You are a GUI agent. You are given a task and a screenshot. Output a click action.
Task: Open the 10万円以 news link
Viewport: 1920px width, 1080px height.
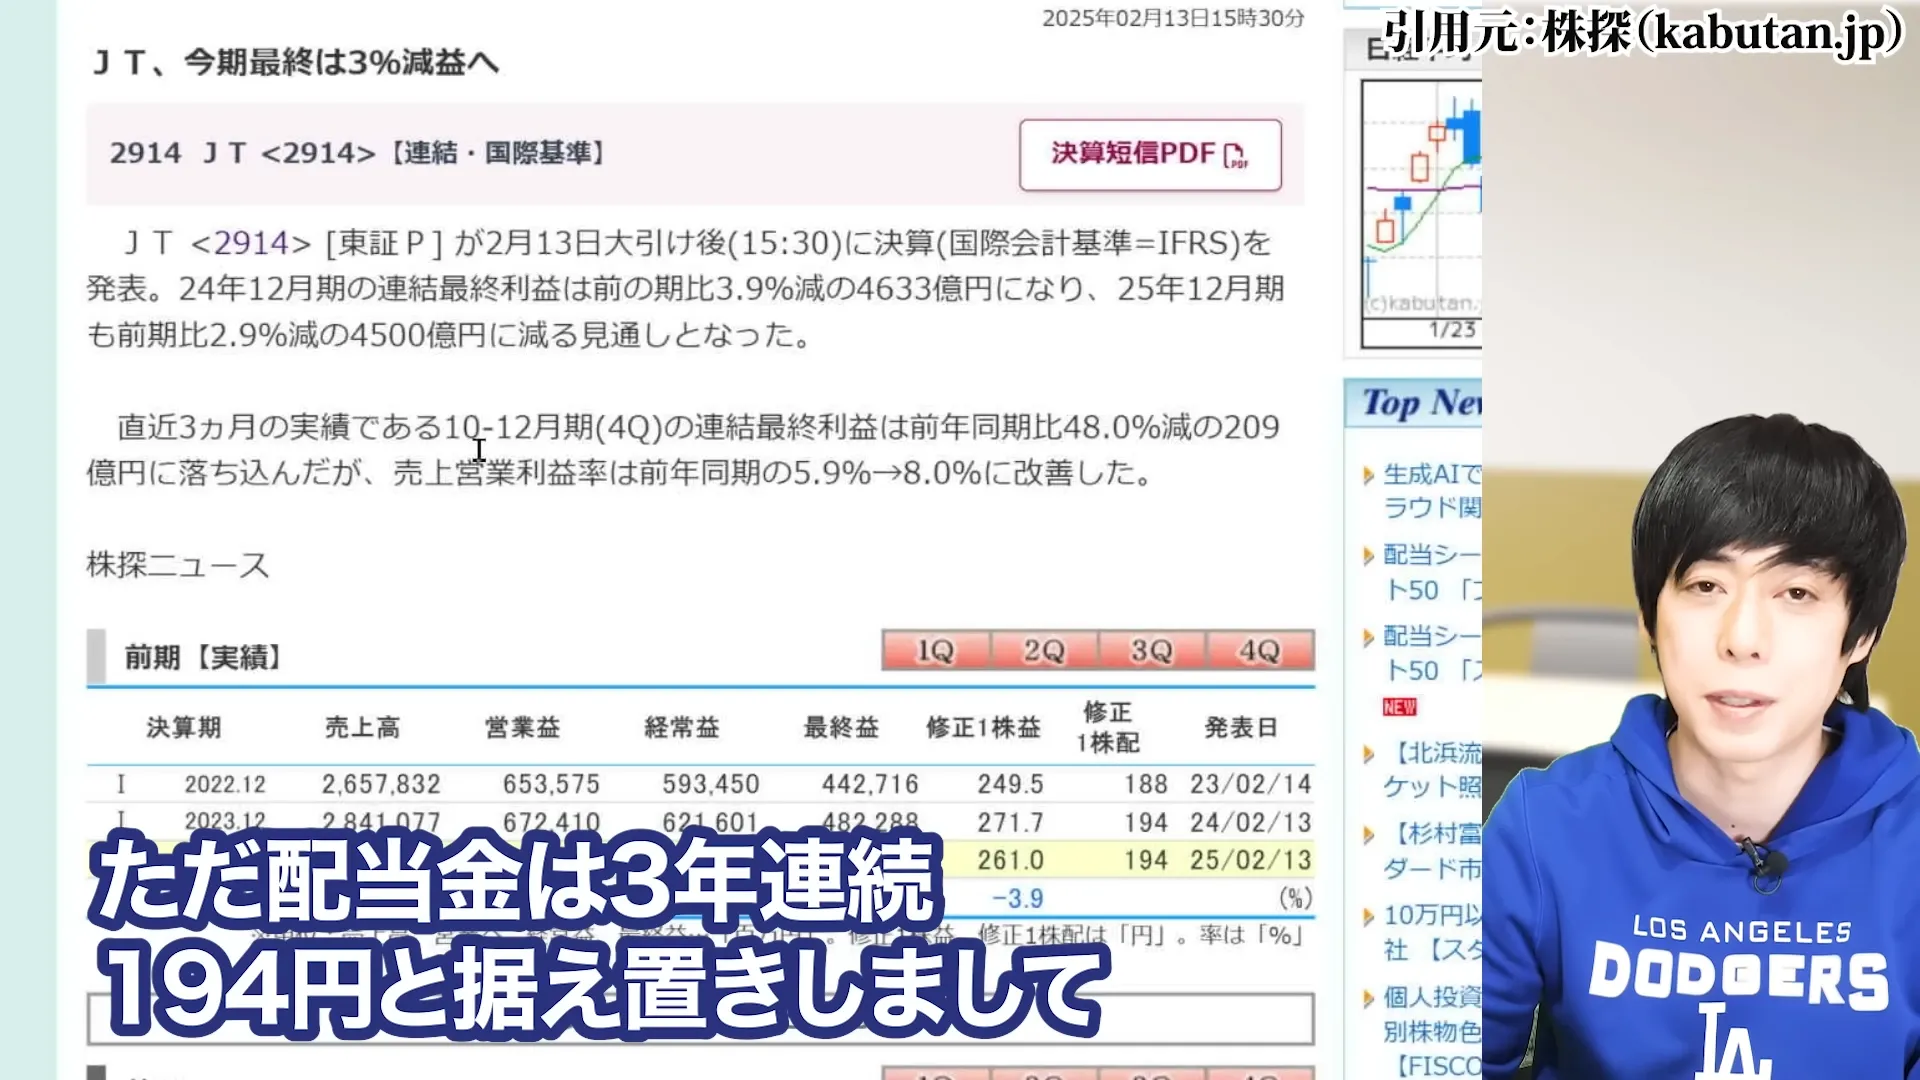tap(1431, 932)
